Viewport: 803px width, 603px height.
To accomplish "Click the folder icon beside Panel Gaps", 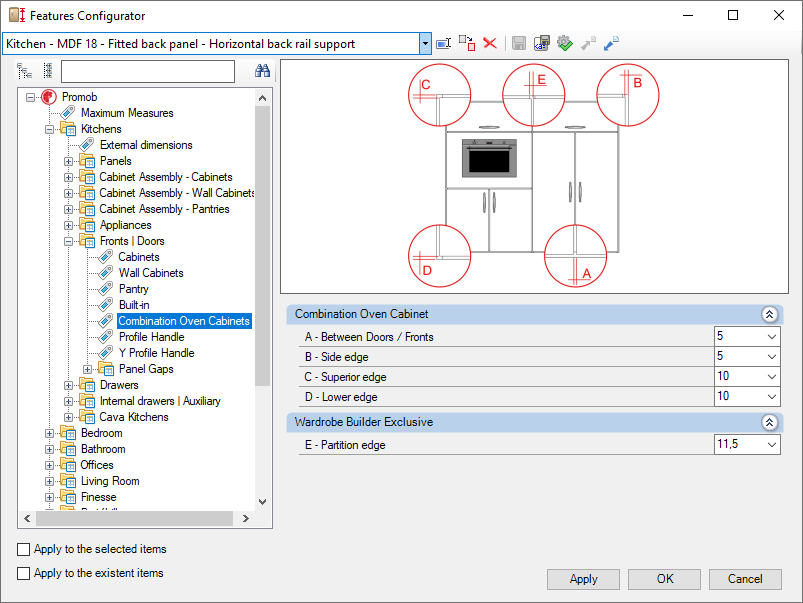I will [x=106, y=369].
